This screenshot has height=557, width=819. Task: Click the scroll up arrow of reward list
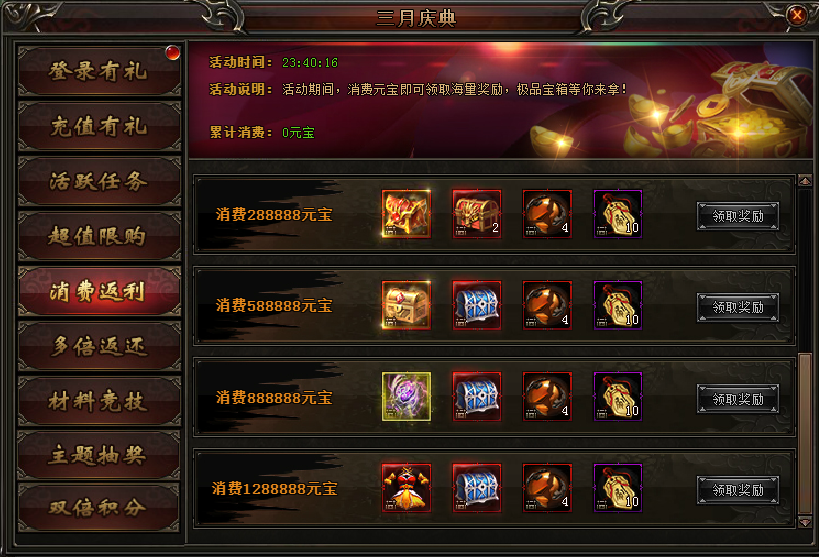(805, 181)
